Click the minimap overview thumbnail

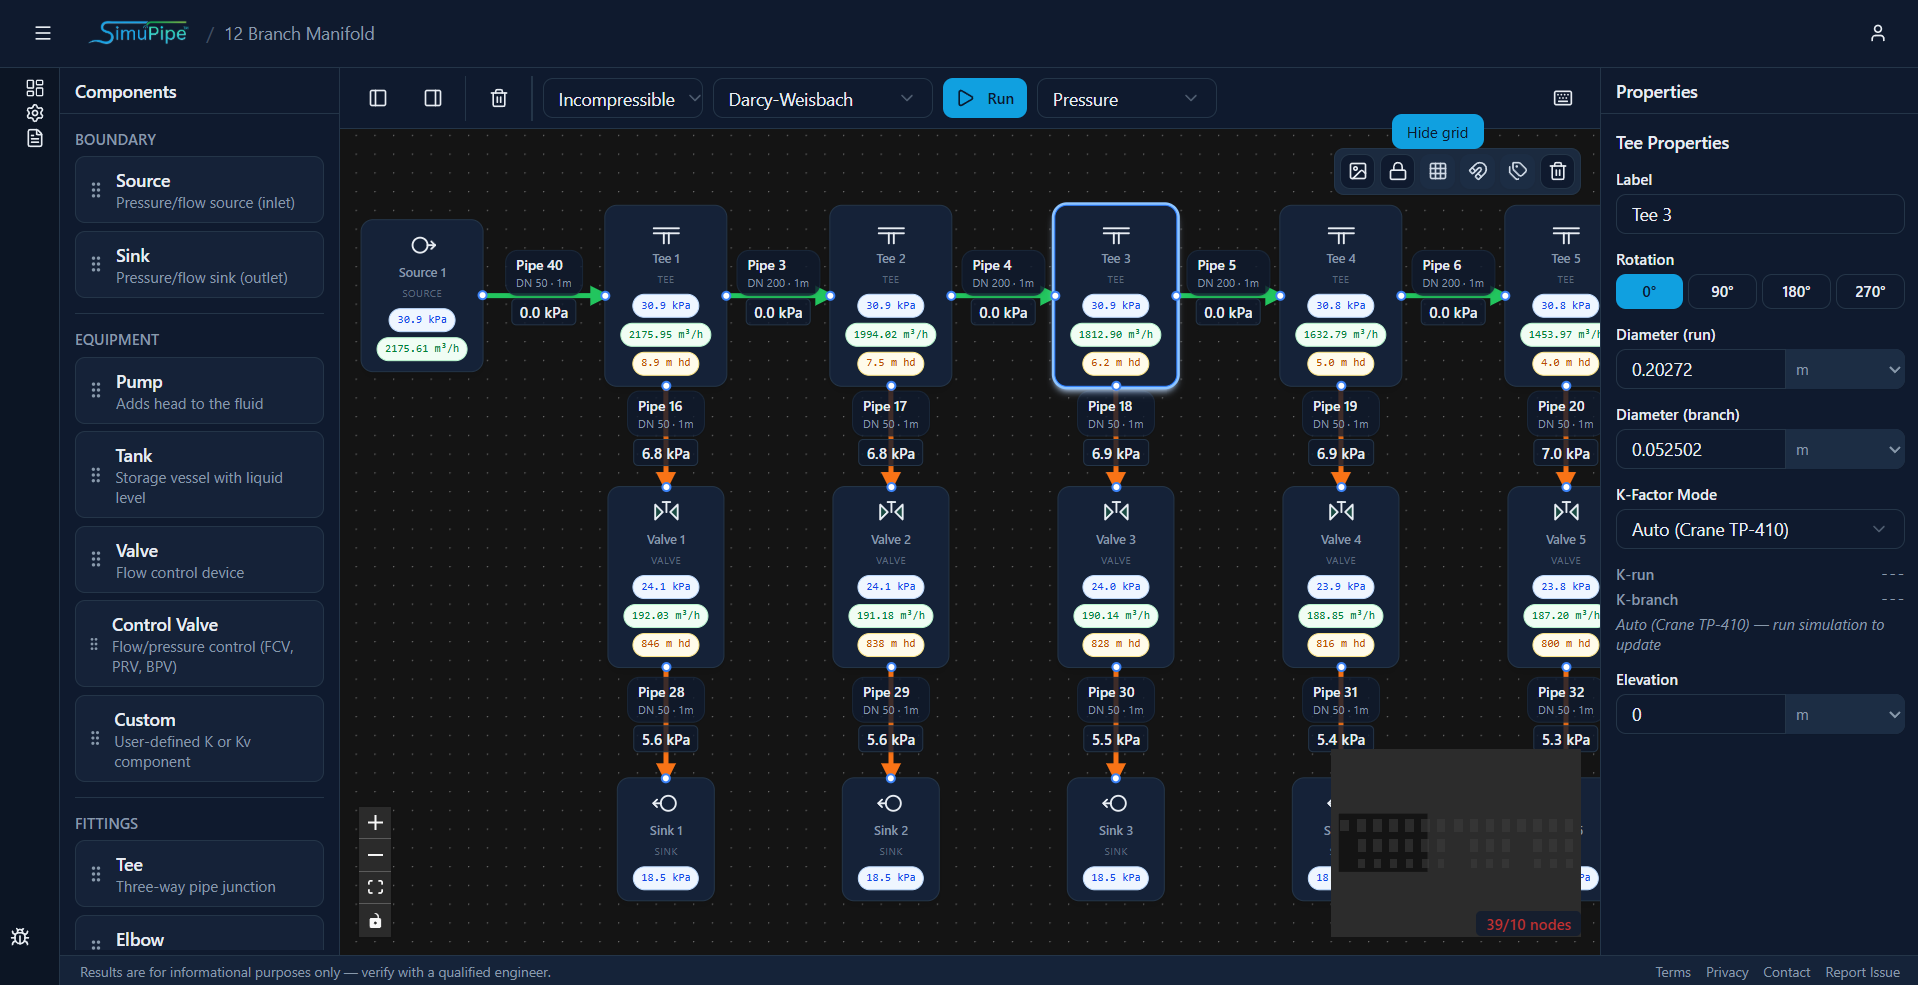1455,843
